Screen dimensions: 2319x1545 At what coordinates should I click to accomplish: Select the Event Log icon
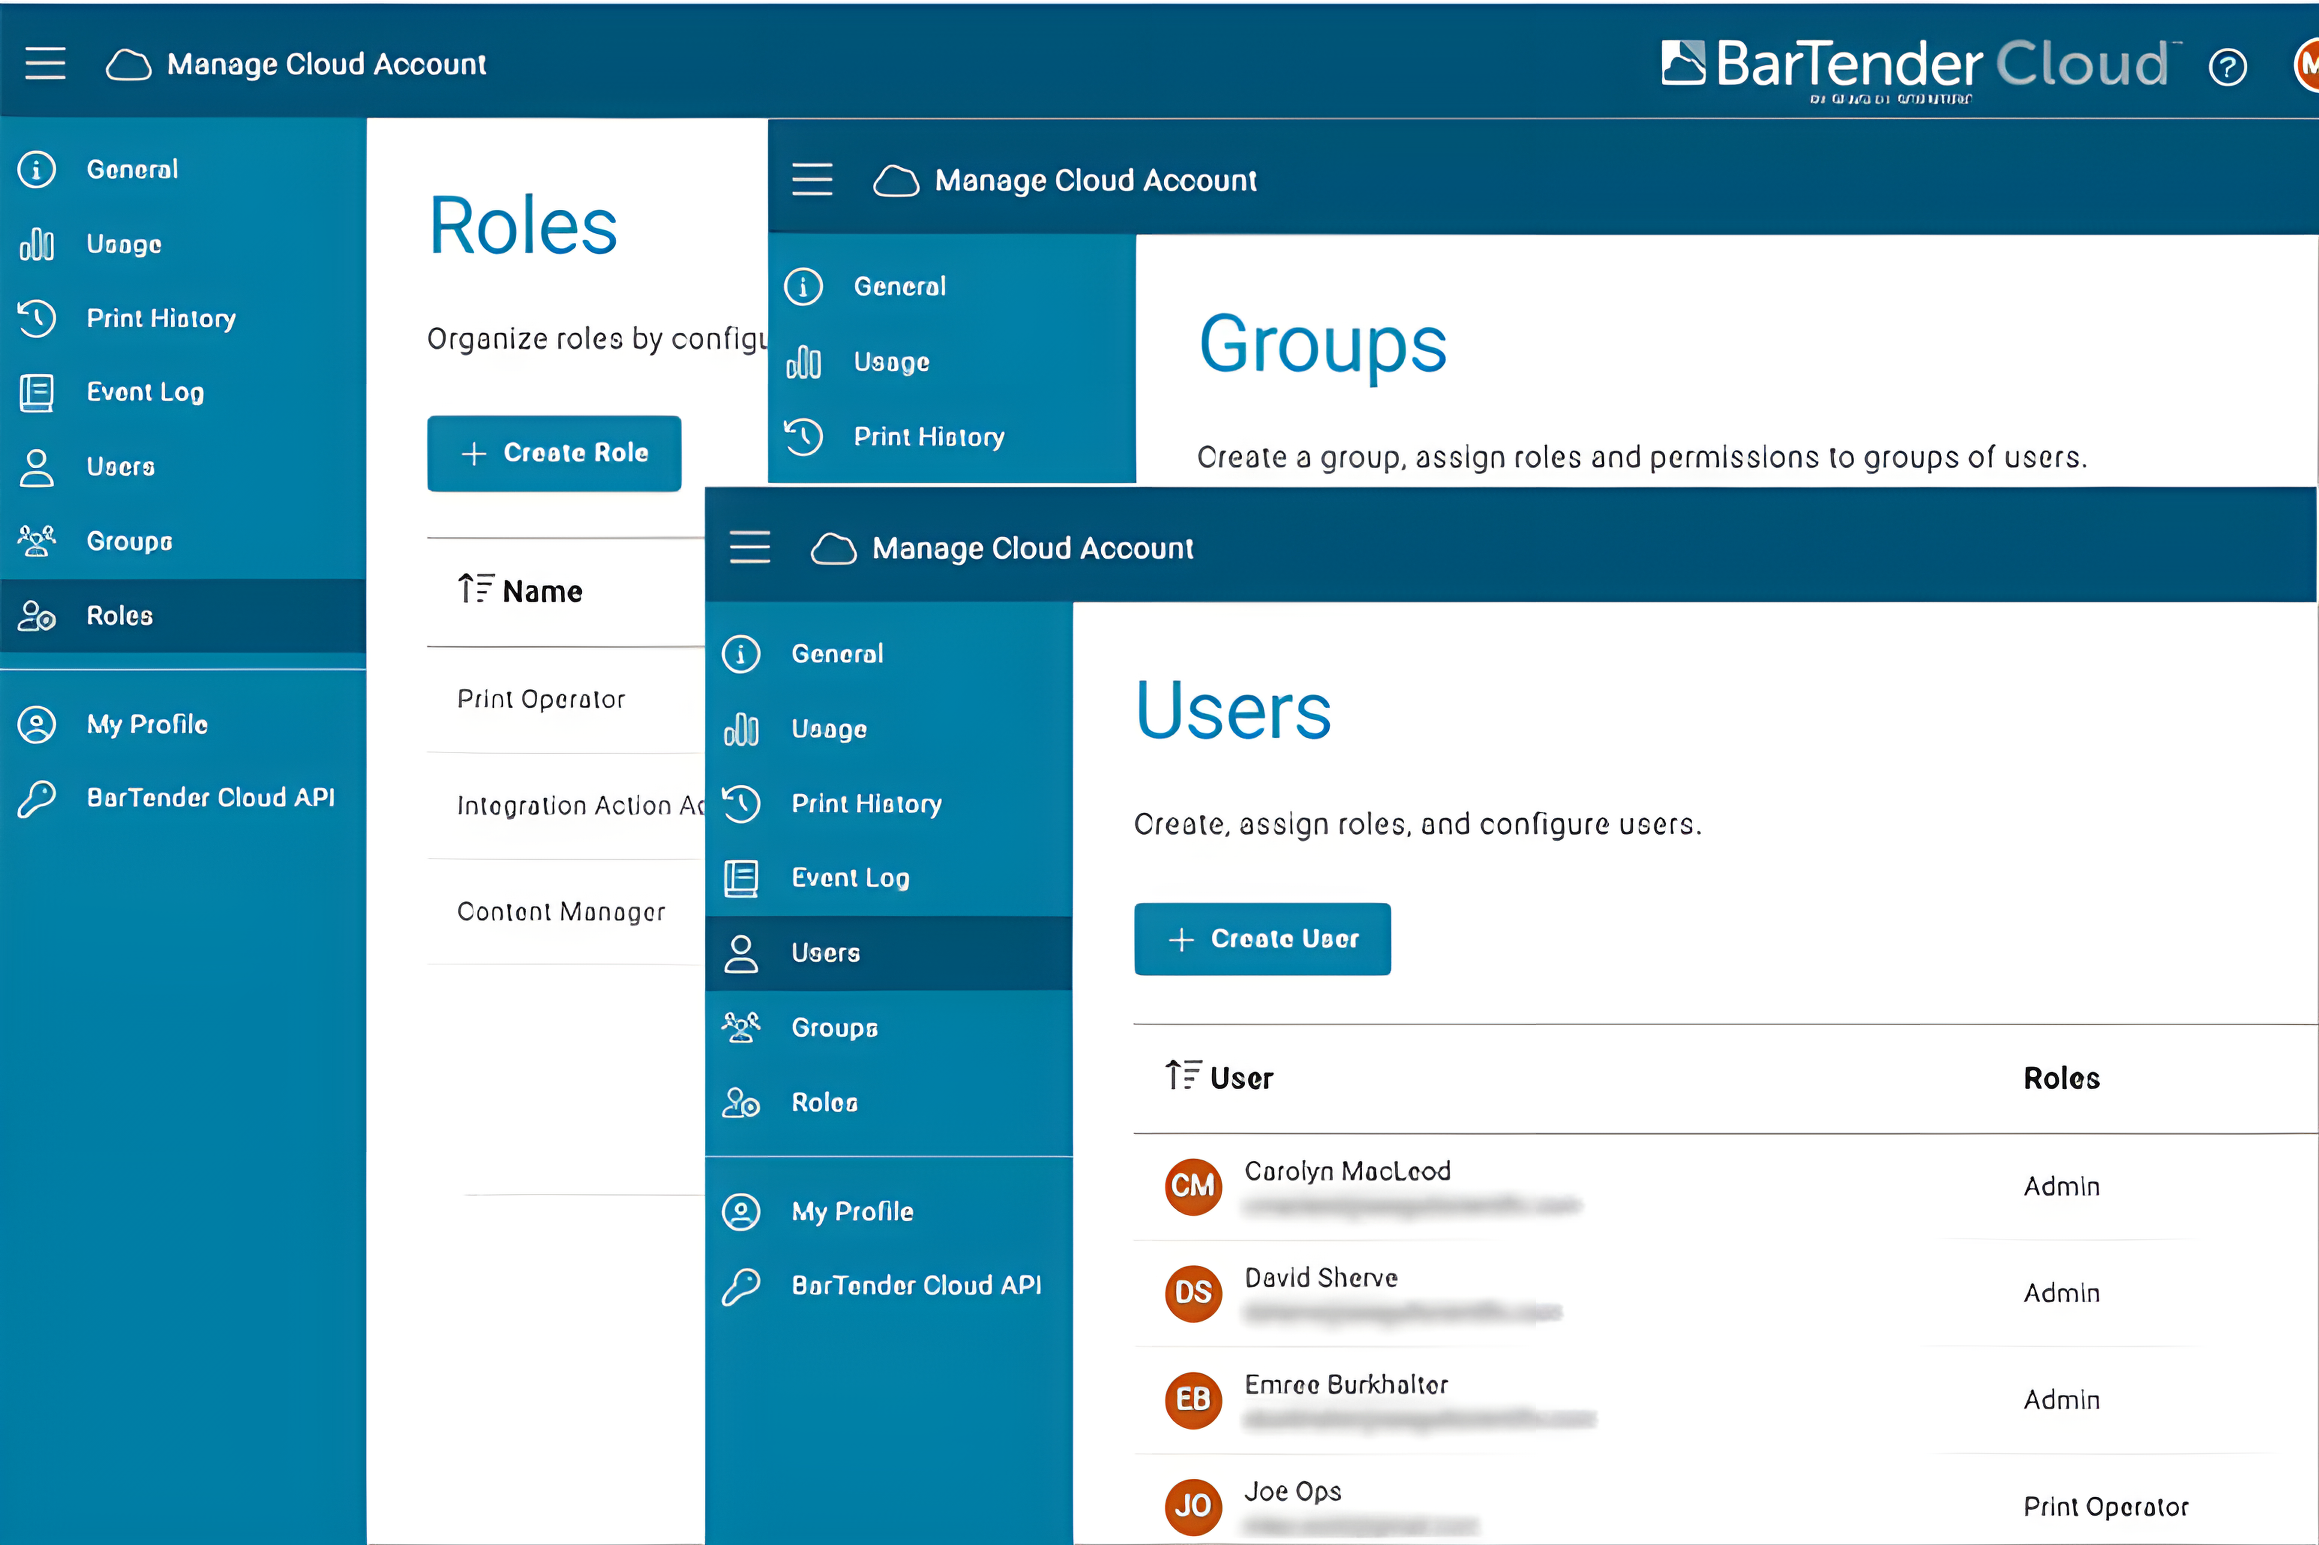[x=37, y=392]
